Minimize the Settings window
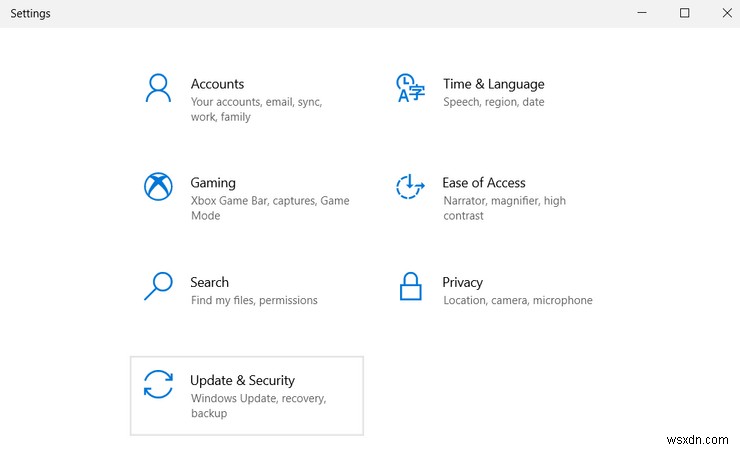The height and width of the screenshot is (450, 740). [x=643, y=13]
